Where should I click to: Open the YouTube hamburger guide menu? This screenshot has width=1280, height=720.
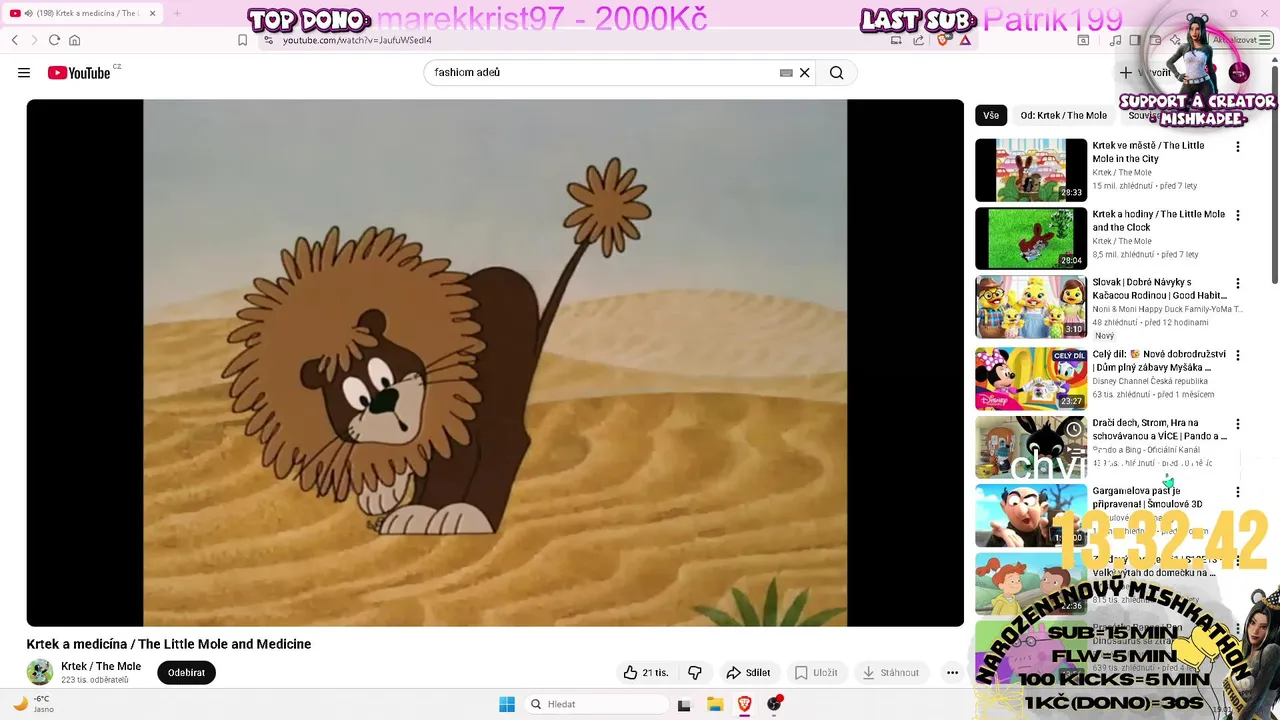coord(24,73)
